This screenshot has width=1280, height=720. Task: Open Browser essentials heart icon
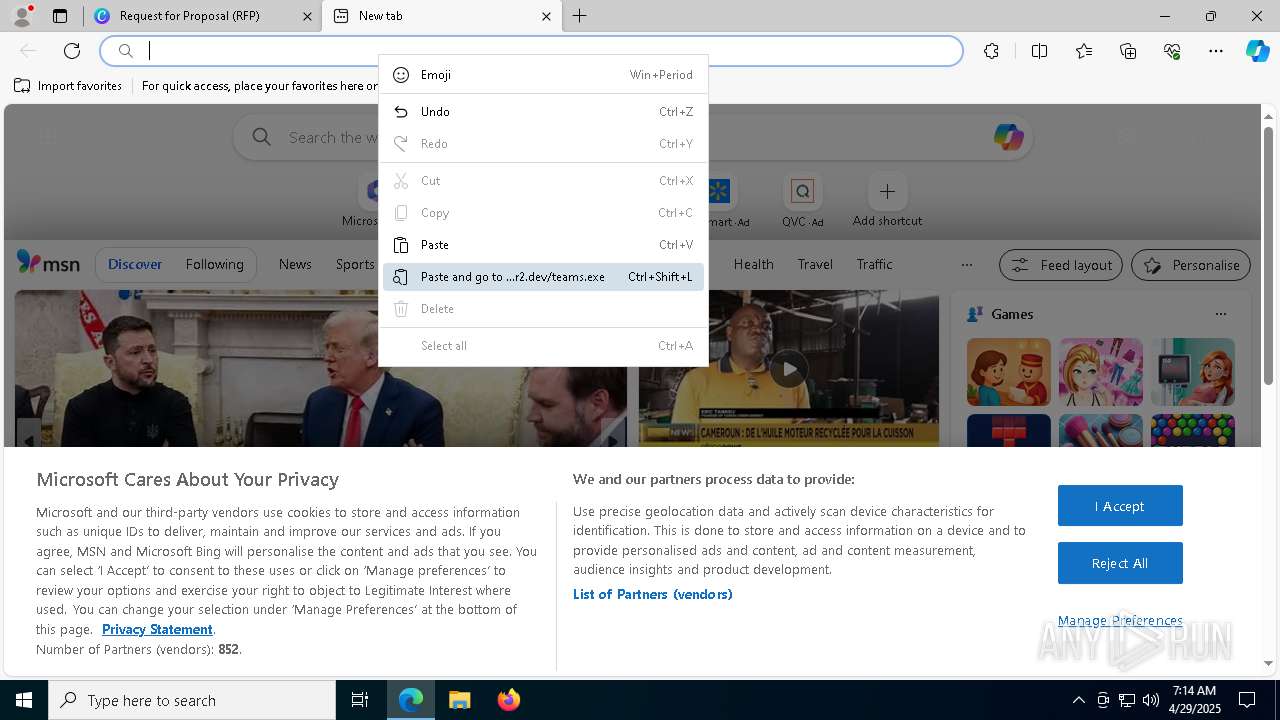click(x=1172, y=51)
